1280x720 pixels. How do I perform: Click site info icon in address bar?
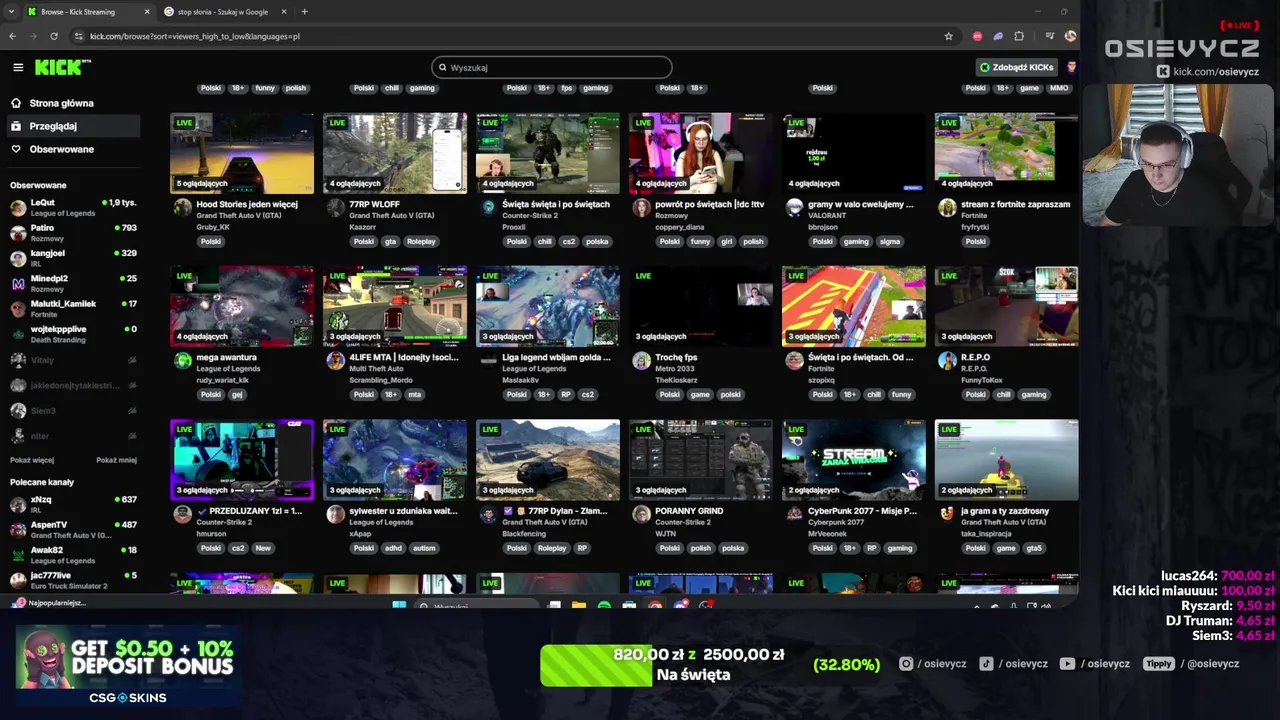pyautogui.click(x=79, y=36)
